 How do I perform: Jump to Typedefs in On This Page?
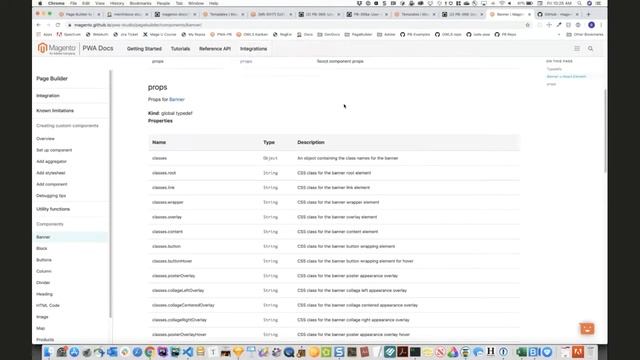point(554,69)
